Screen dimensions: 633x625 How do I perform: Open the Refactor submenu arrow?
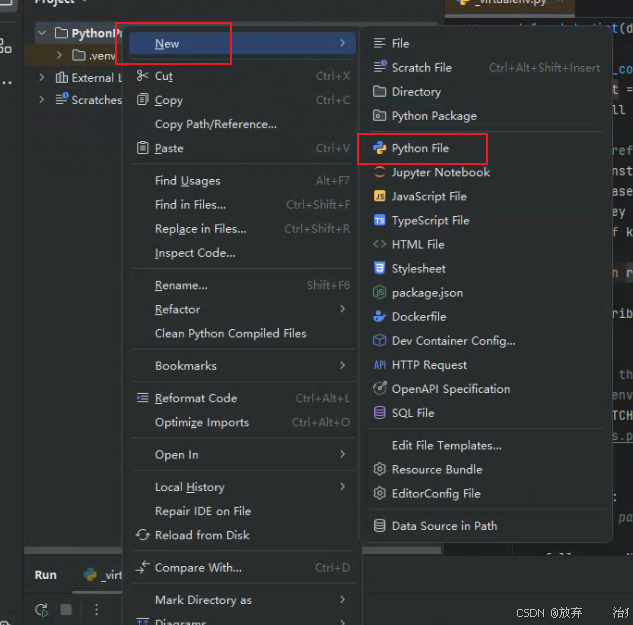click(342, 309)
